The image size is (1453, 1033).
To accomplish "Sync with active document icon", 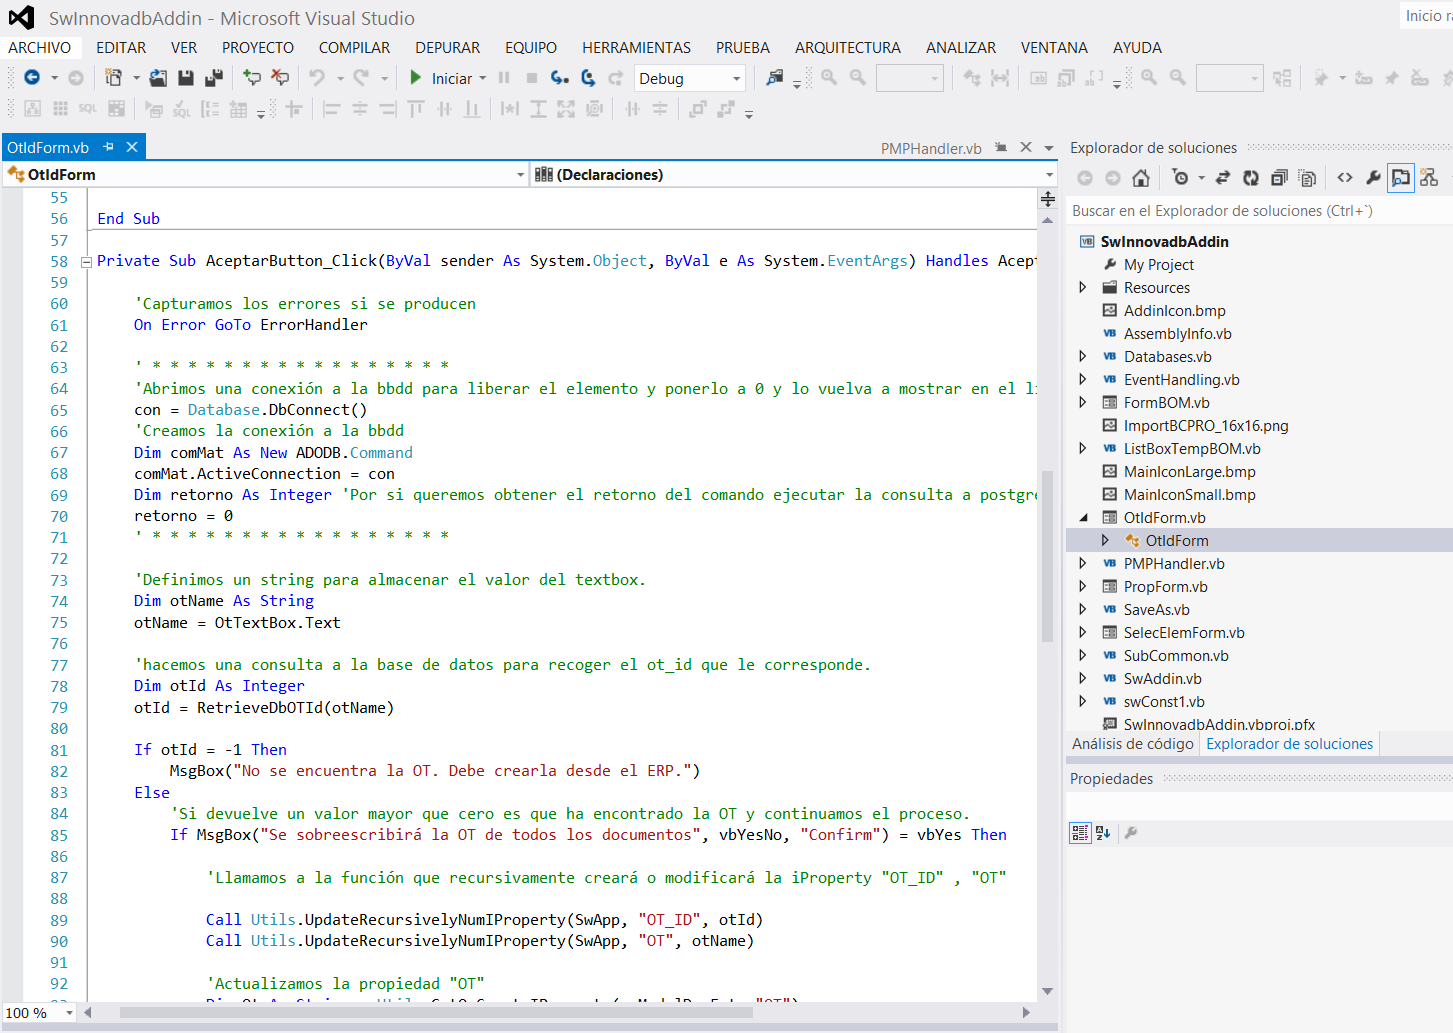I will click(x=1222, y=178).
